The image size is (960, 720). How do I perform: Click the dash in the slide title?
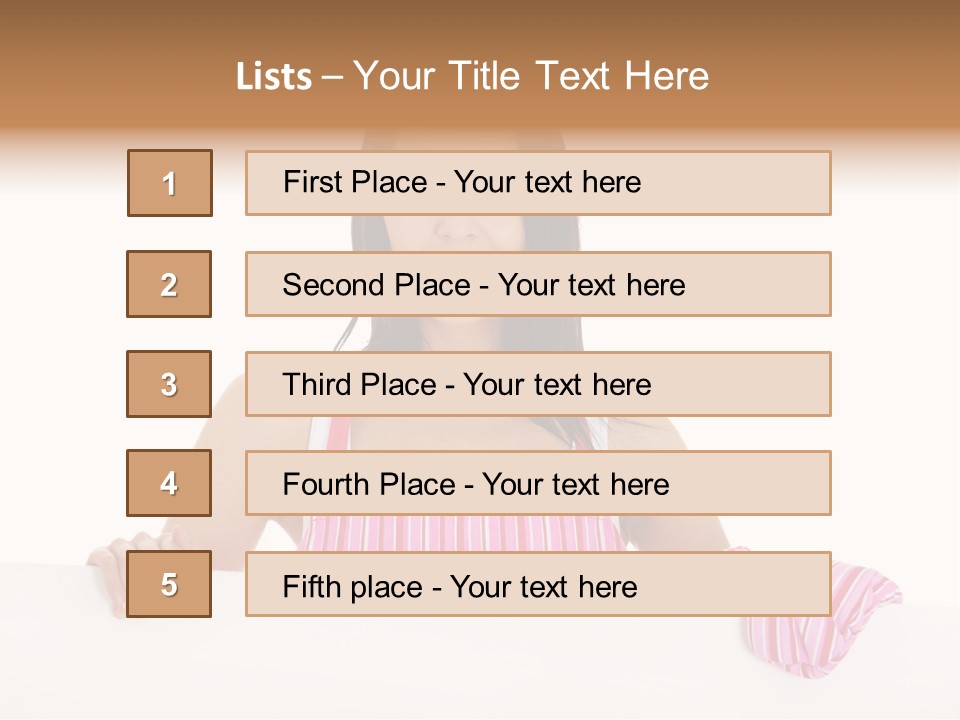click(332, 77)
